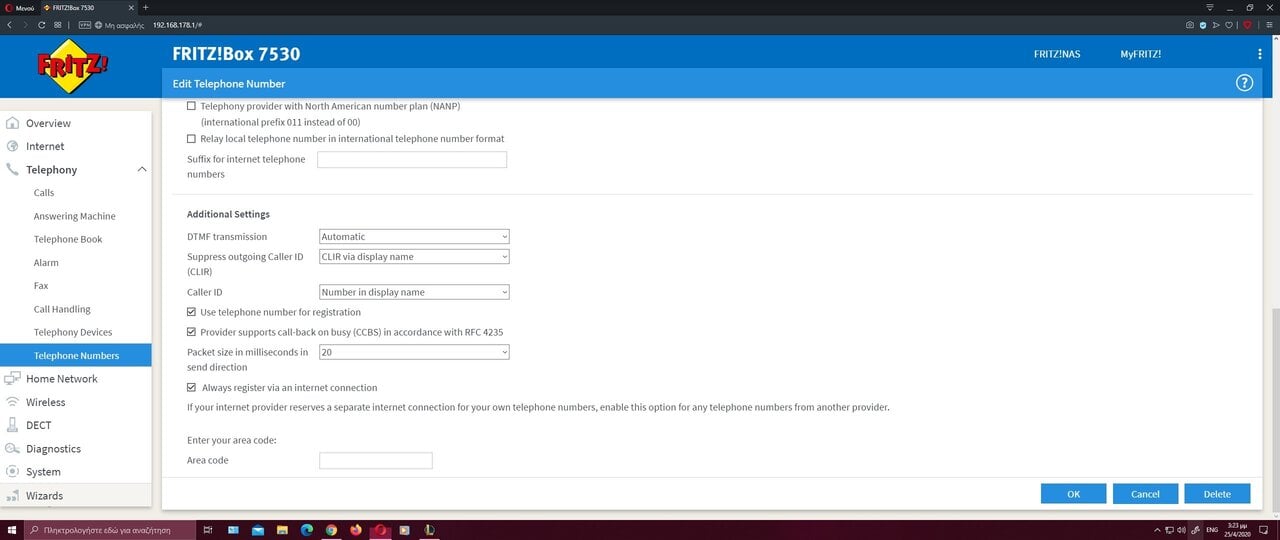Open Opera easy setup sliders icon

(1270, 24)
